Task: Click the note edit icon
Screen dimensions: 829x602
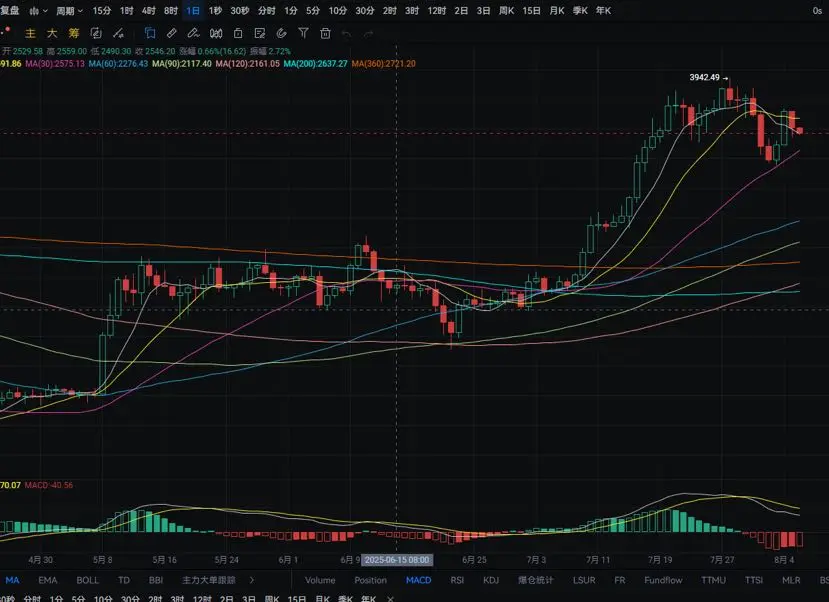Action: click(x=260, y=33)
